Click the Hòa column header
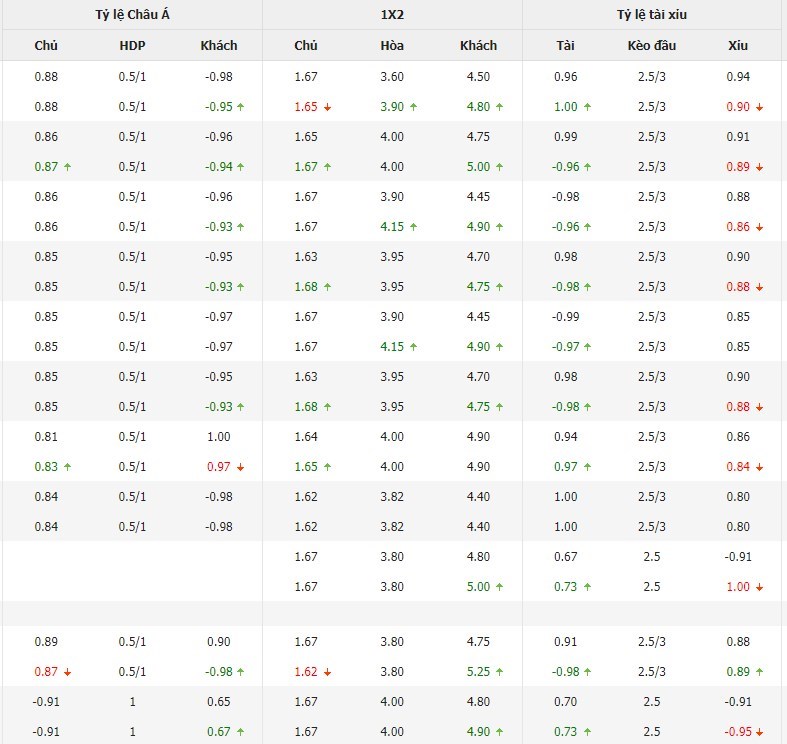This screenshot has height=744, width=787. pos(392,45)
